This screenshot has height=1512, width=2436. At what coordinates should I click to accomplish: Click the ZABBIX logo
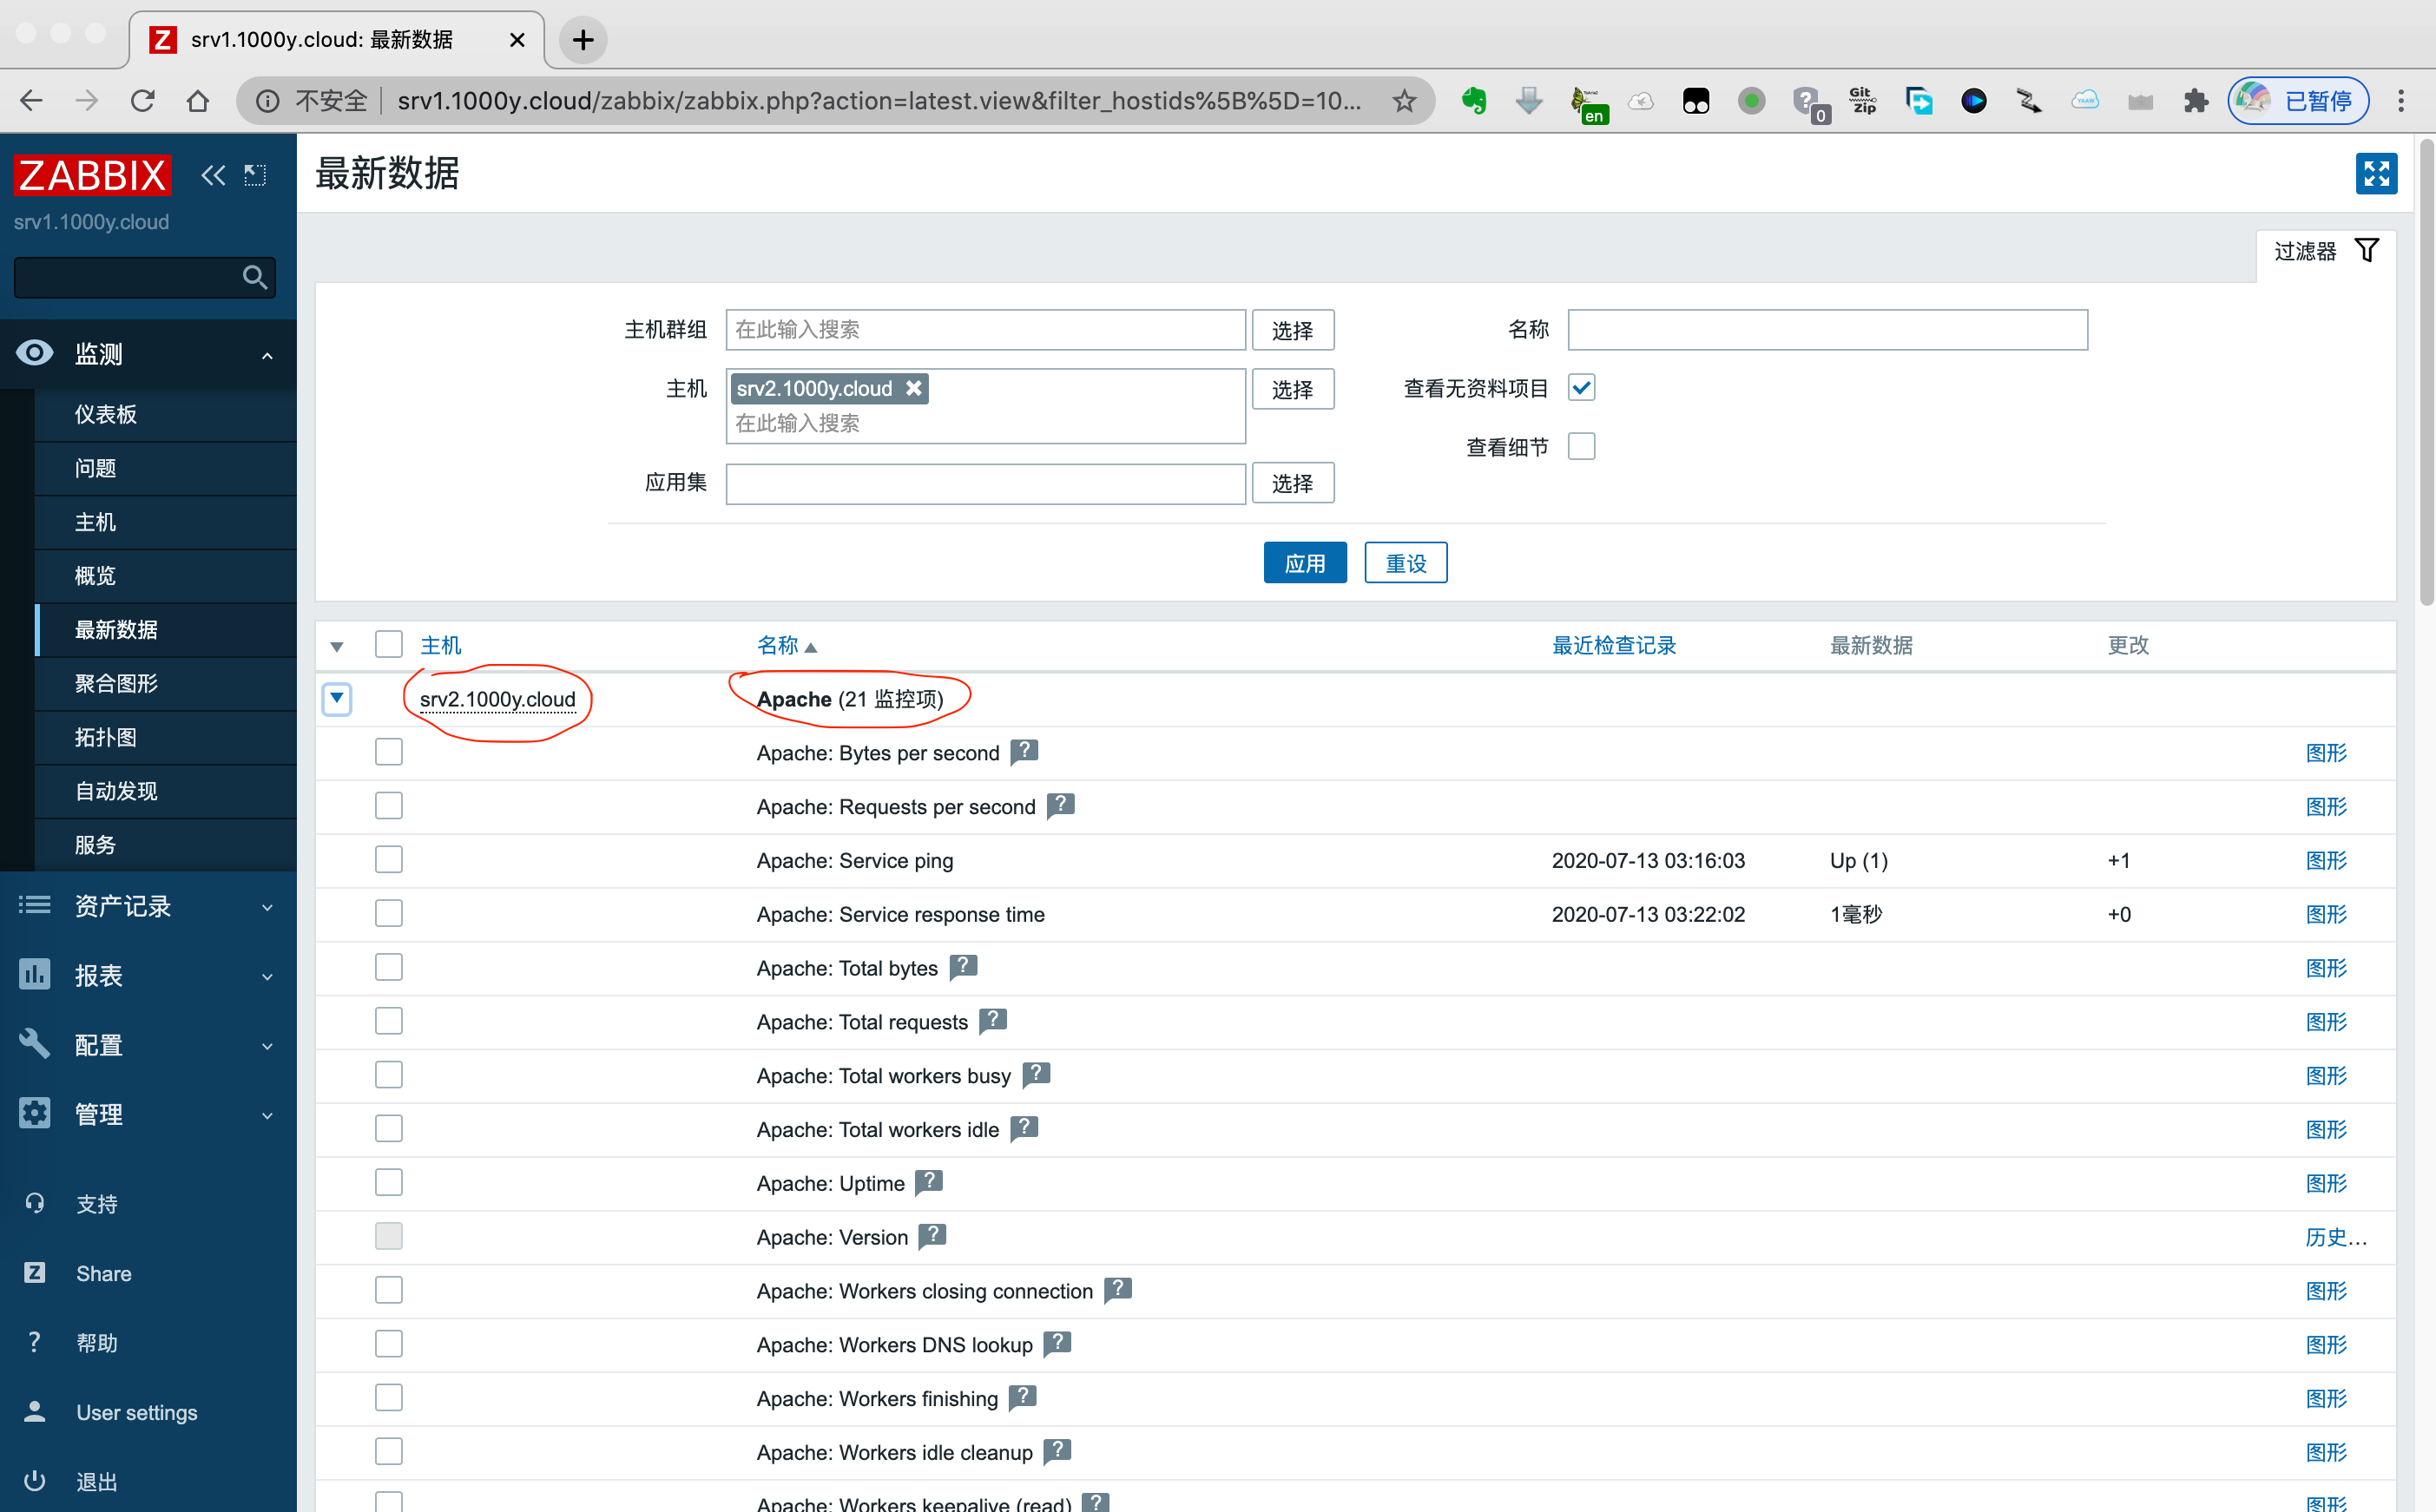point(92,175)
